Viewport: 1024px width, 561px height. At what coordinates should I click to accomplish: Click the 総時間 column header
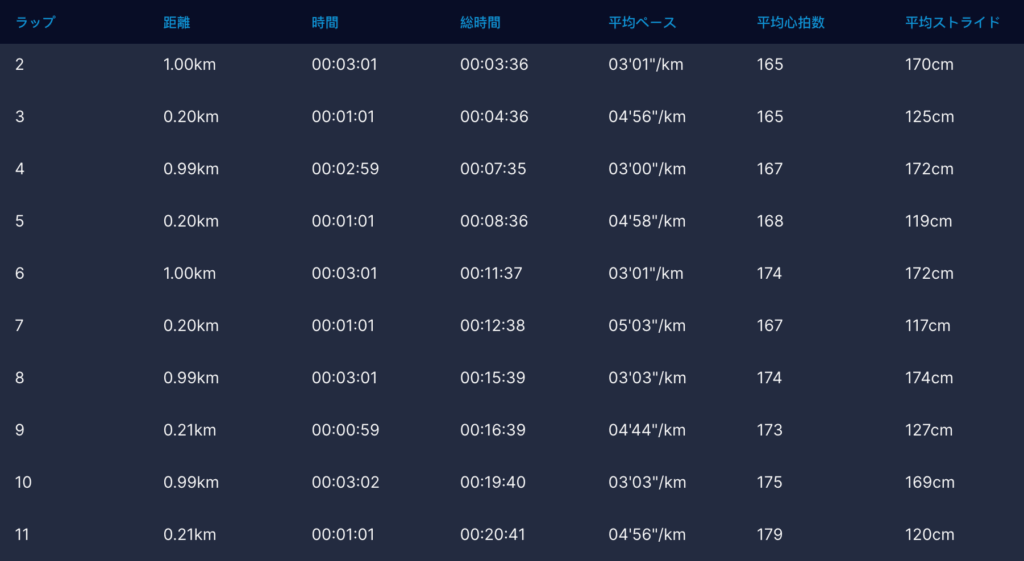point(480,22)
